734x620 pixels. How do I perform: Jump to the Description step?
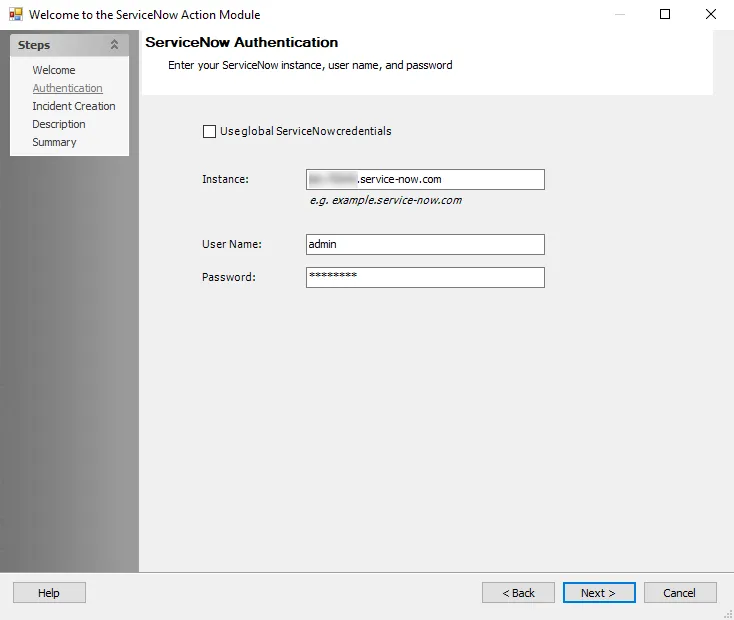(59, 124)
